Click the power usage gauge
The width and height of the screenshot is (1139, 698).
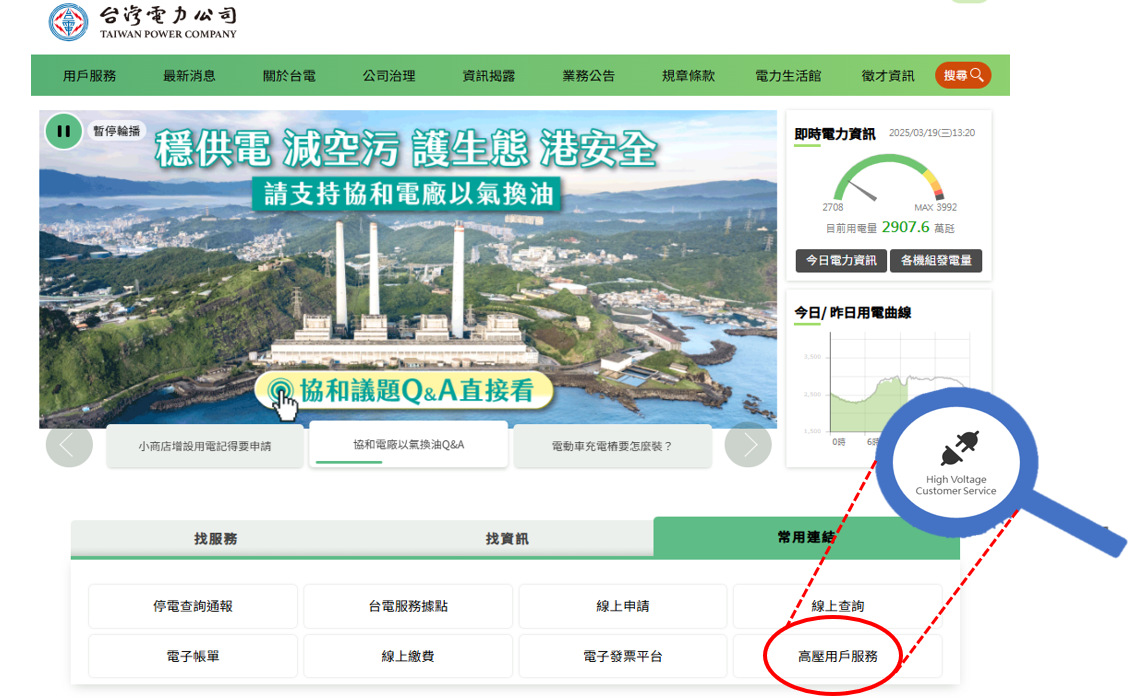click(888, 178)
